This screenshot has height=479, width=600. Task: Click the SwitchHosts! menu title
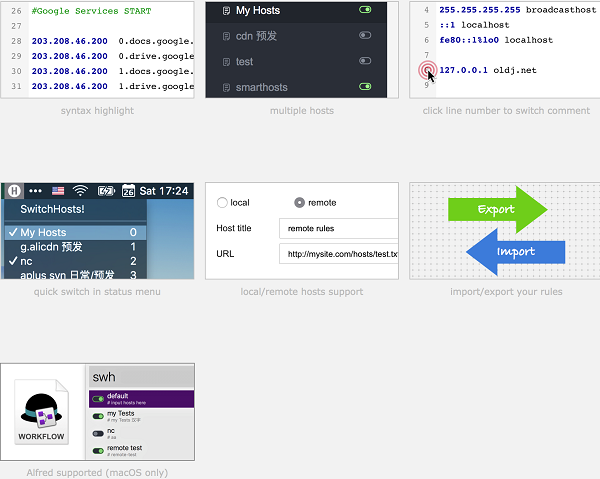(x=52, y=209)
